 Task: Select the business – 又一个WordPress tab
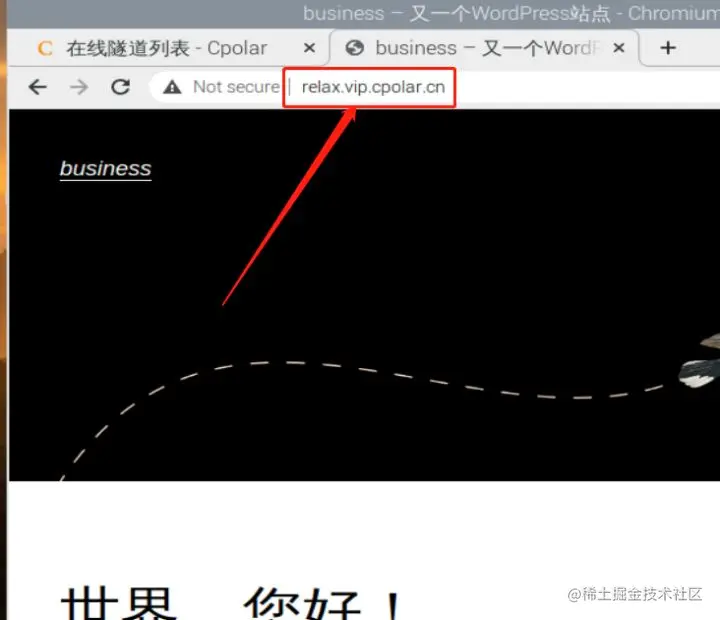(x=484, y=48)
